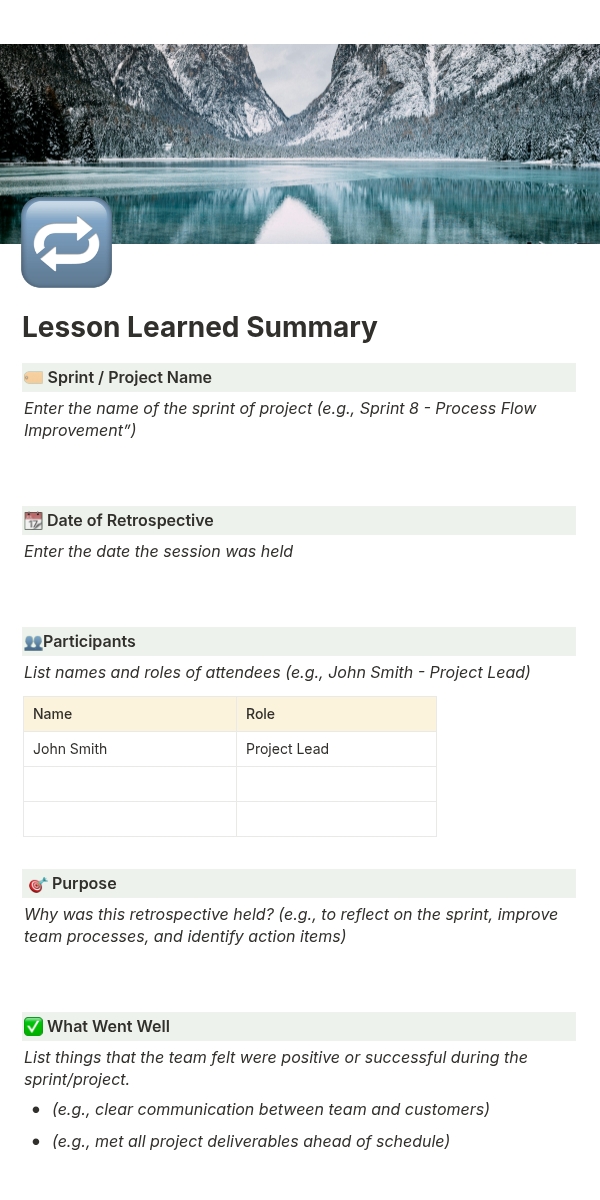600x1200 pixels.
Task: Click the Project Lead table cell
Action: [x=336, y=749]
